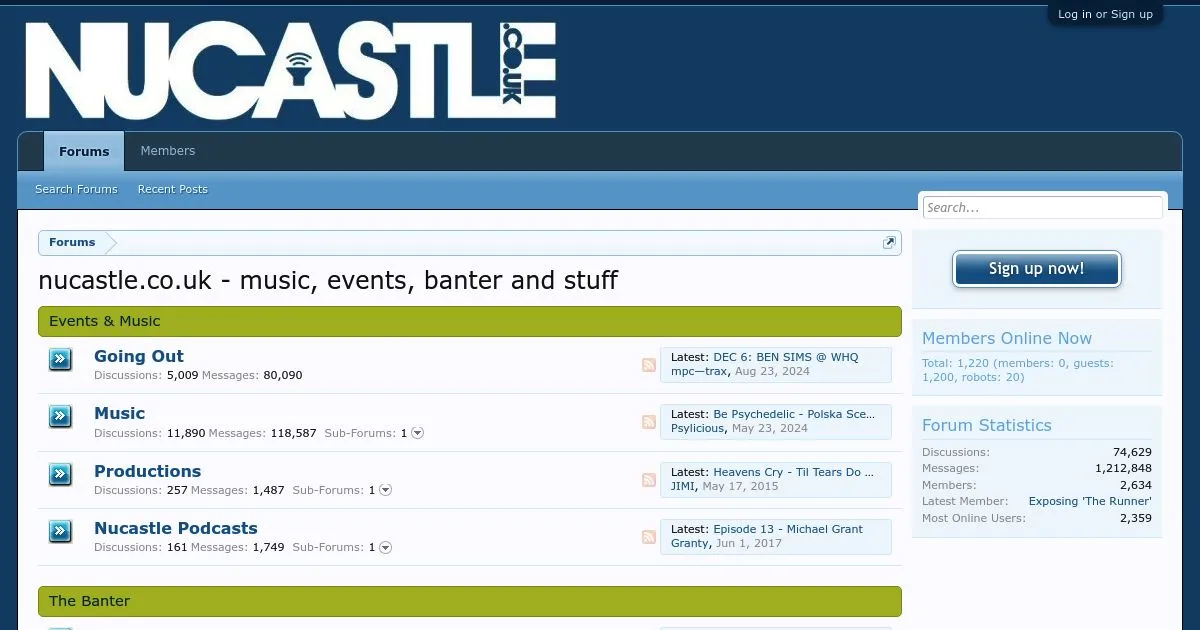Screen dimensions: 1200x630
Task: Click the Messages count 1,212,848
Action: coord(1123,468)
